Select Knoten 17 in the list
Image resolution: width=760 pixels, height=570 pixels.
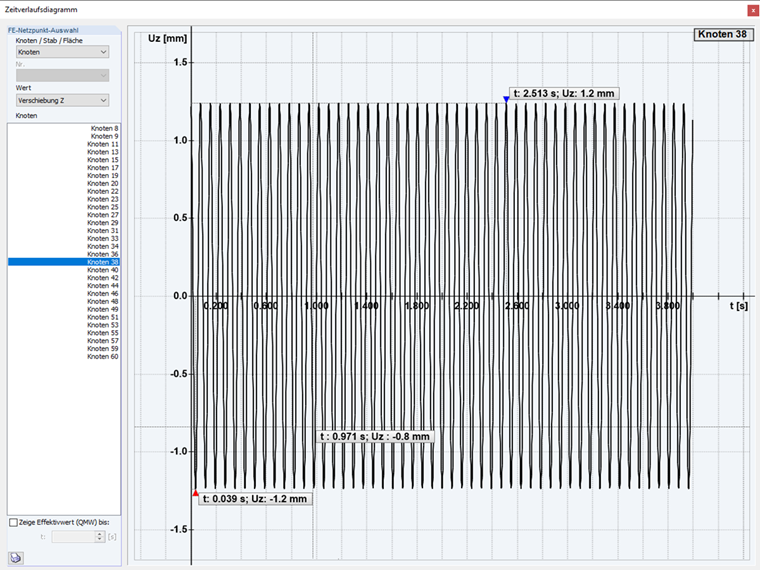tap(63, 168)
